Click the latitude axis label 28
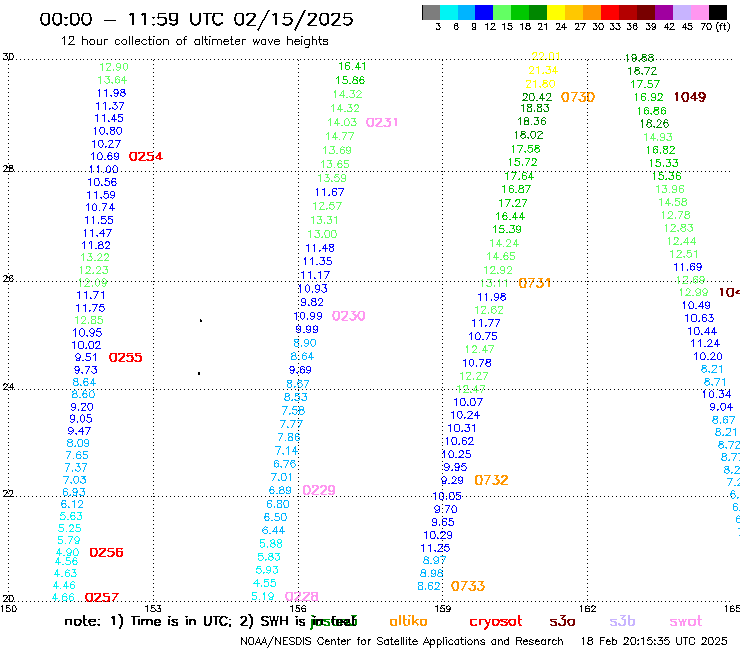The height and width of the screenshot is (650, 740). coord(8,168)
